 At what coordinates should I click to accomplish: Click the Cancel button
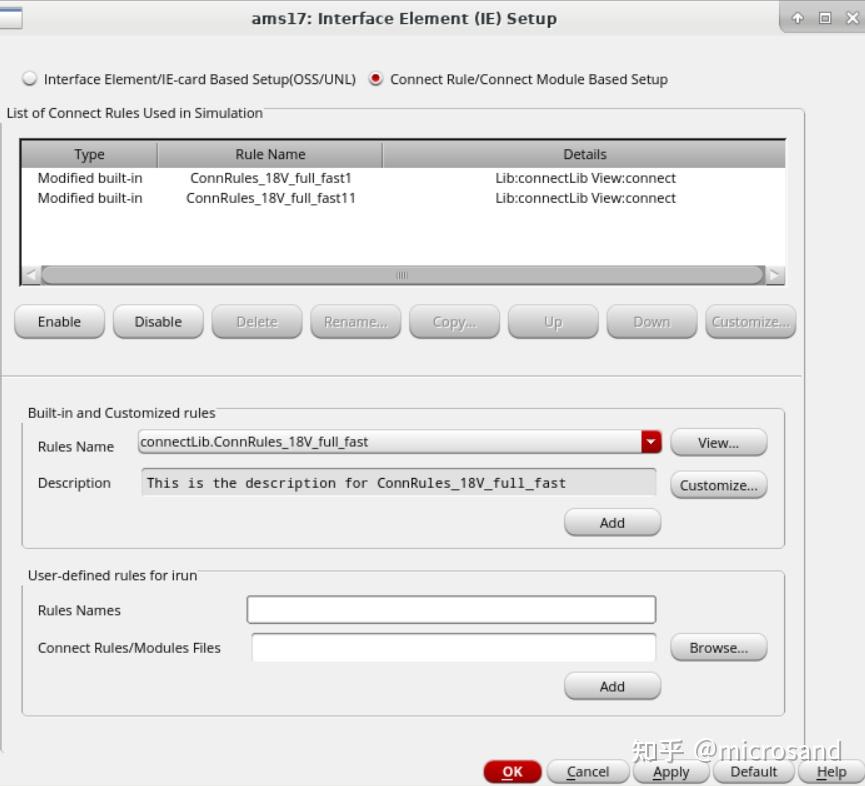(588, 772)
